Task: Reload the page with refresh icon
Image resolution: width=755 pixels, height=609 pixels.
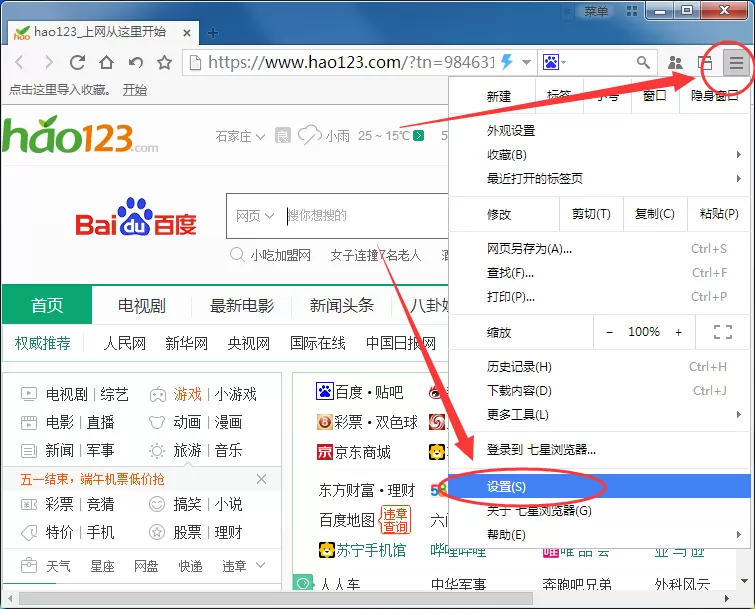Action: [x=77, y=62]
